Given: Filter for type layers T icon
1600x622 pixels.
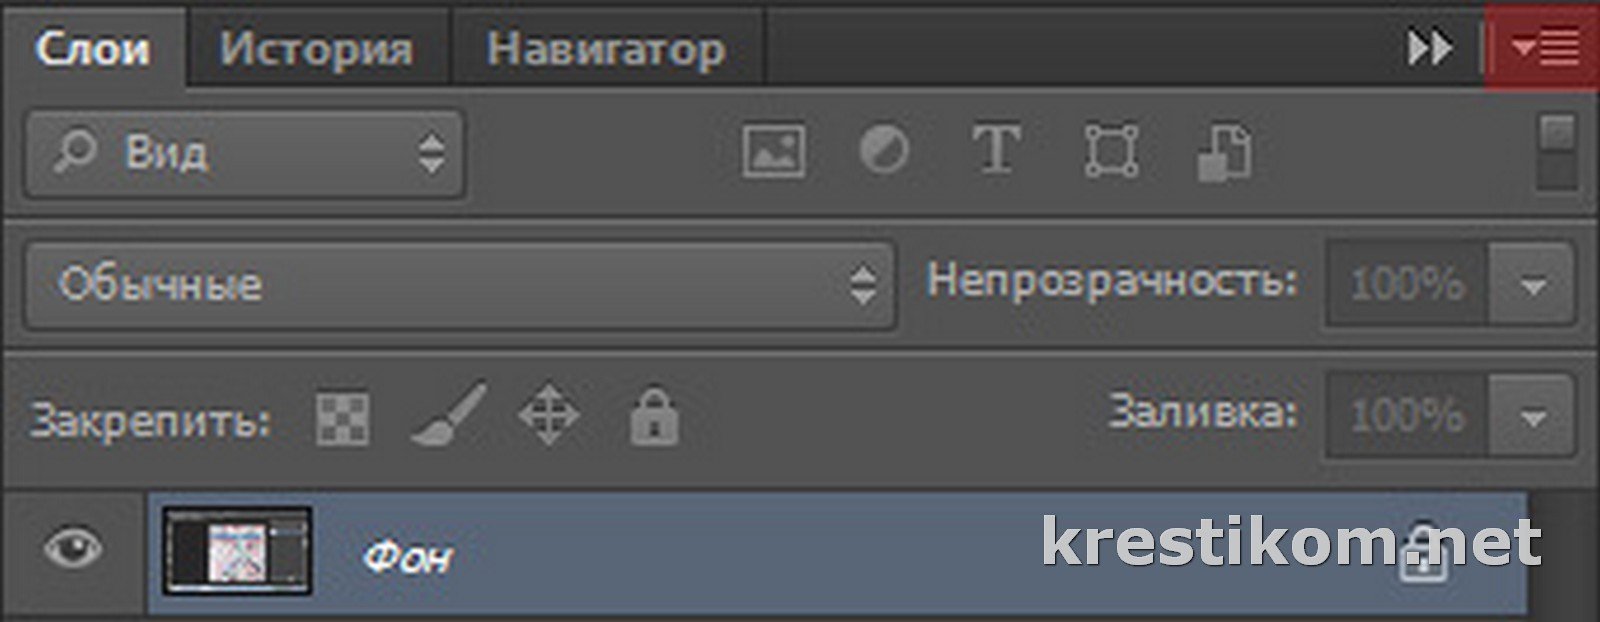Looking at the screenshot, I should [x=997, y=152].
